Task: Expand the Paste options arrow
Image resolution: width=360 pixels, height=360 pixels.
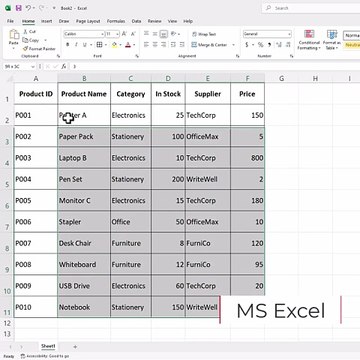Action: [x=14, y=49]
